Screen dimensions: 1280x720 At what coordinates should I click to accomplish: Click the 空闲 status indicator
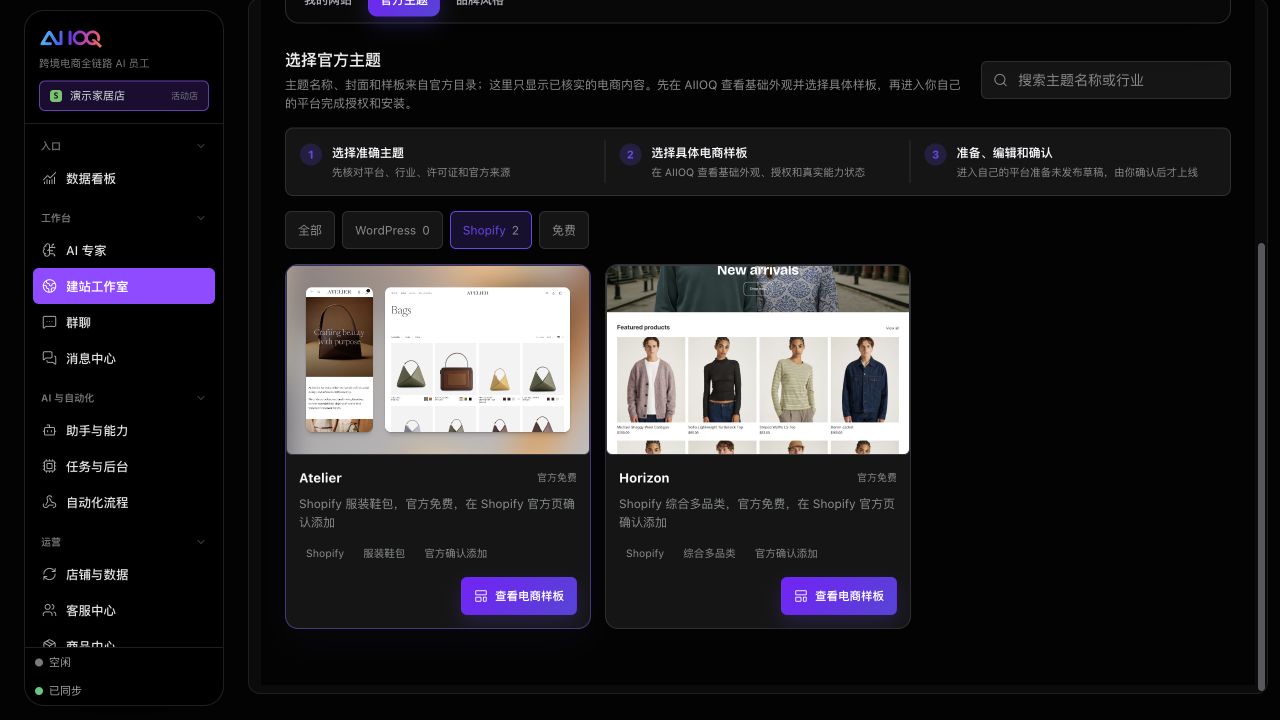(53, 662)
